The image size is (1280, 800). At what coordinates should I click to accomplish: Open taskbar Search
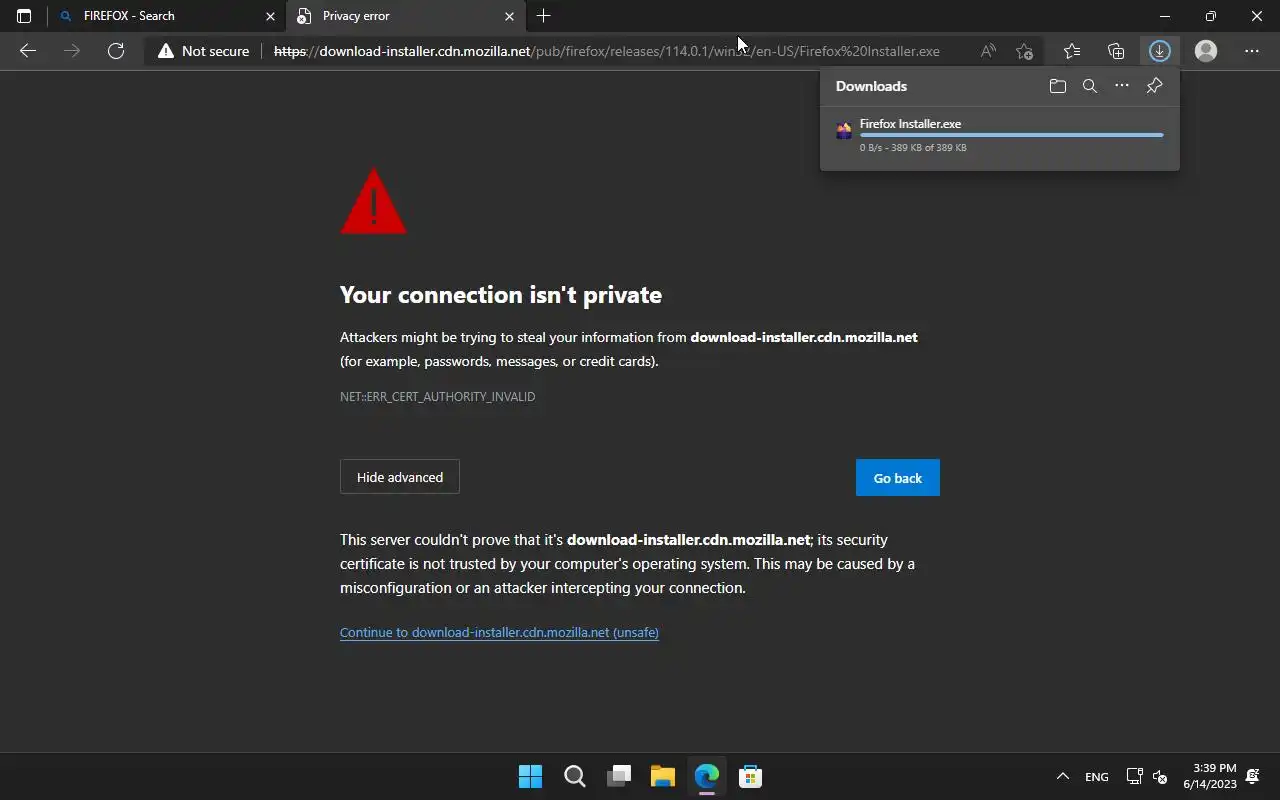click(x=574, y=776)
